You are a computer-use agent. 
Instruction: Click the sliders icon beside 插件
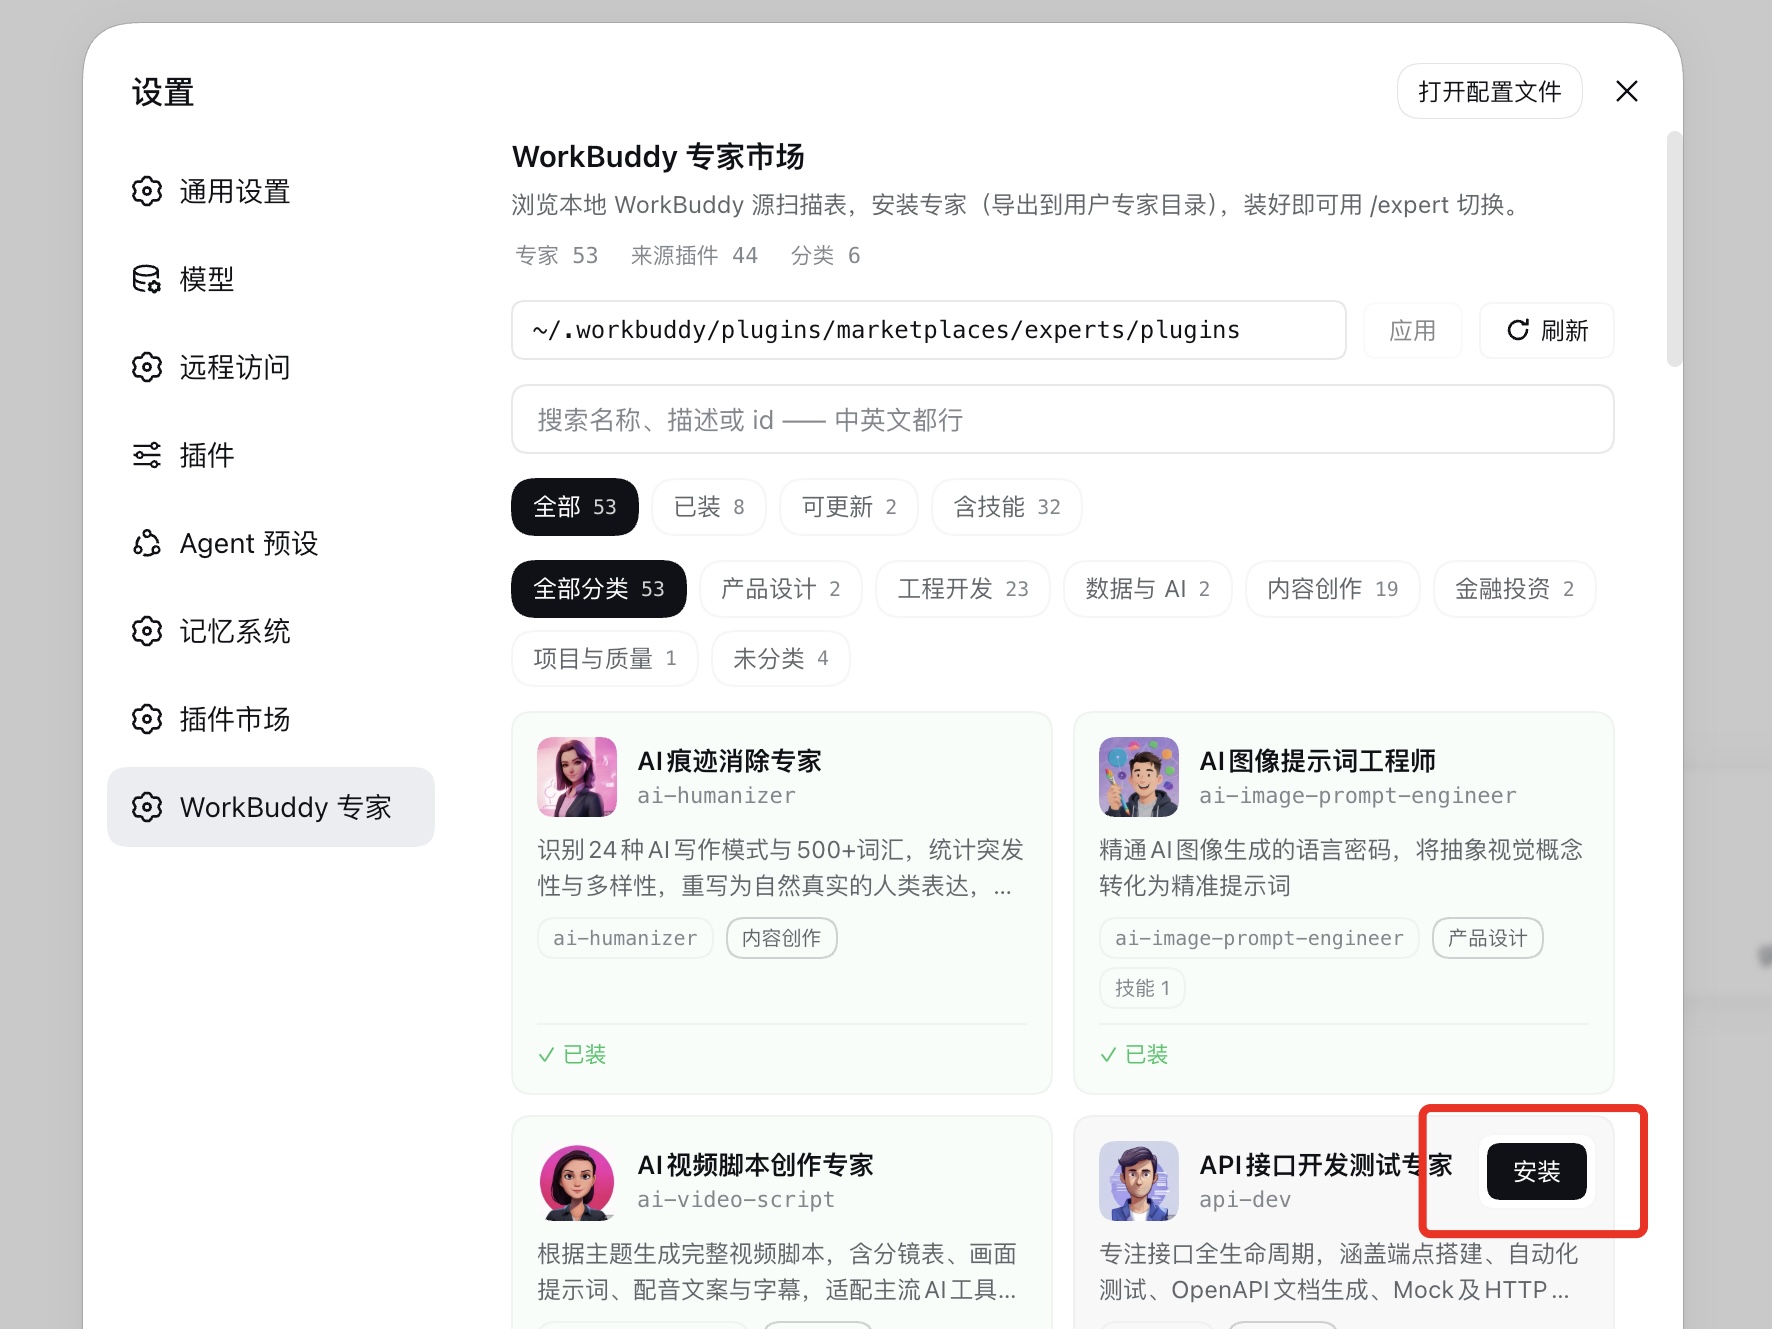tap(147, 455)
